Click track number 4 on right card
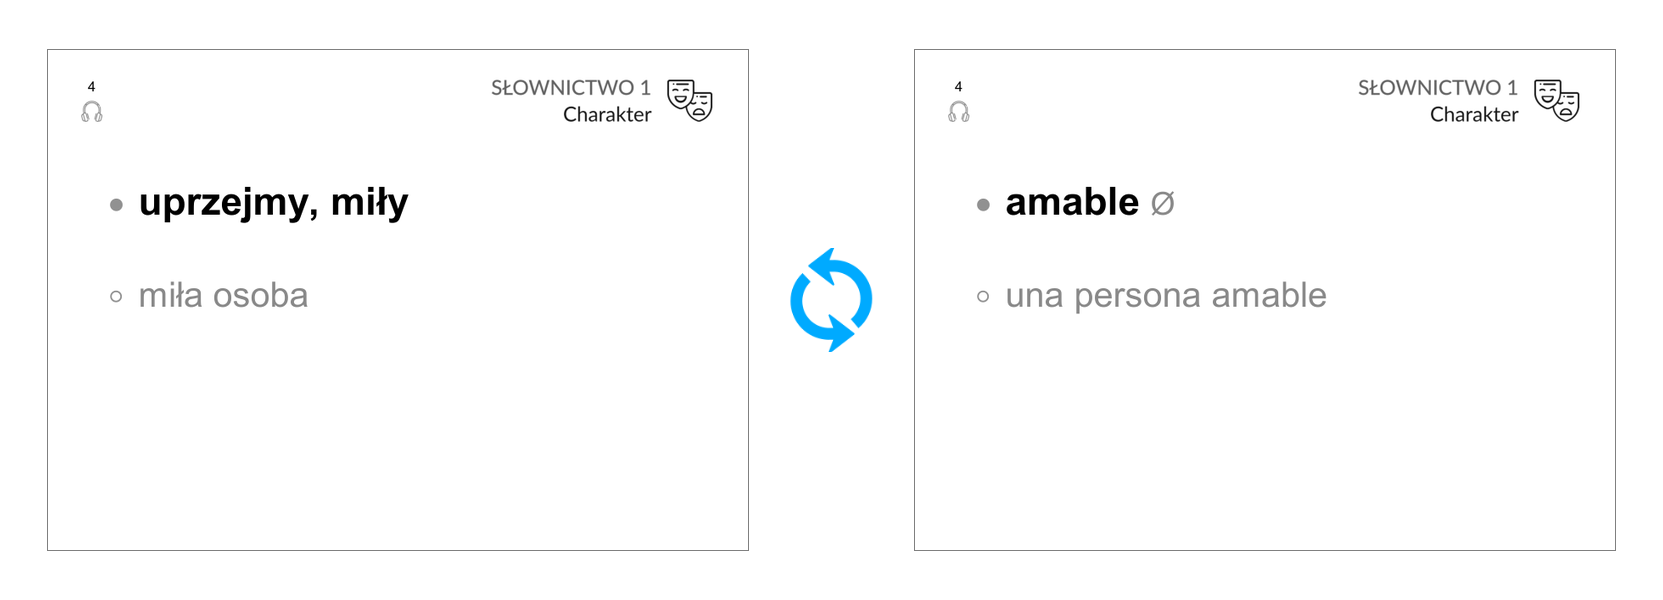Screen dimensions: 1663x600 [x=958, y=87]
